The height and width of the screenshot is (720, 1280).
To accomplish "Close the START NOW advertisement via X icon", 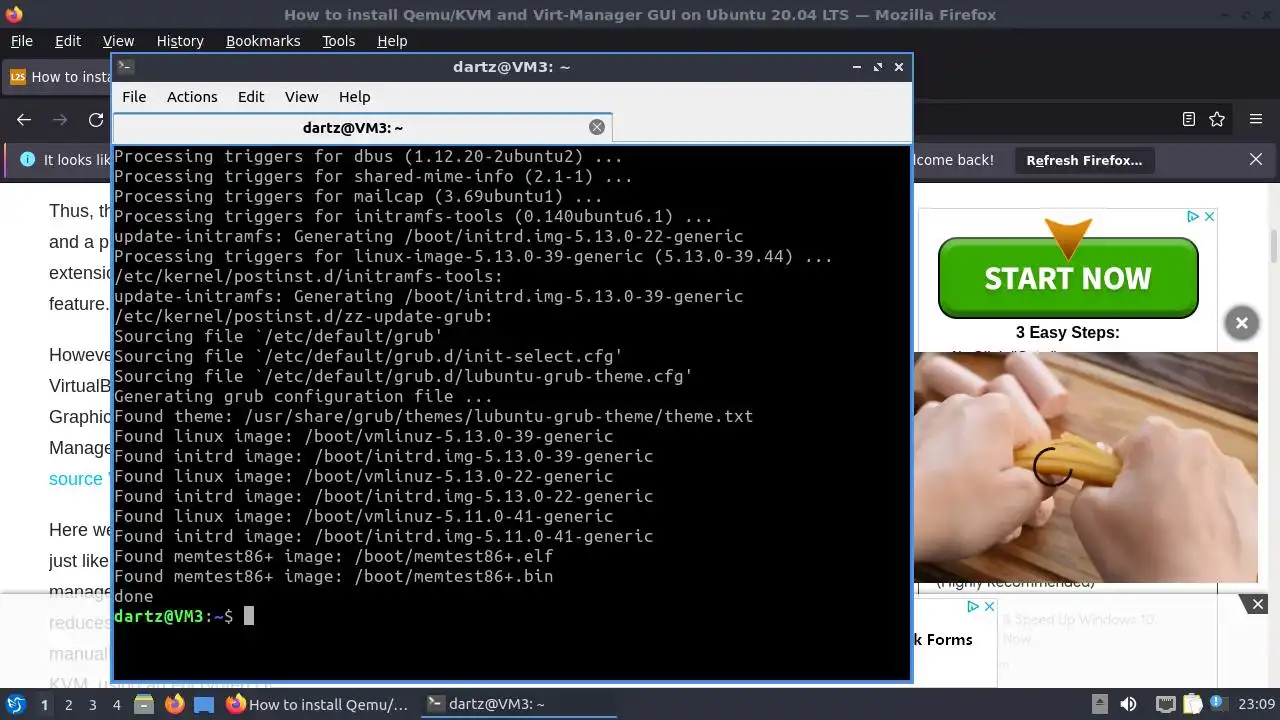I will pos(1209,216).
